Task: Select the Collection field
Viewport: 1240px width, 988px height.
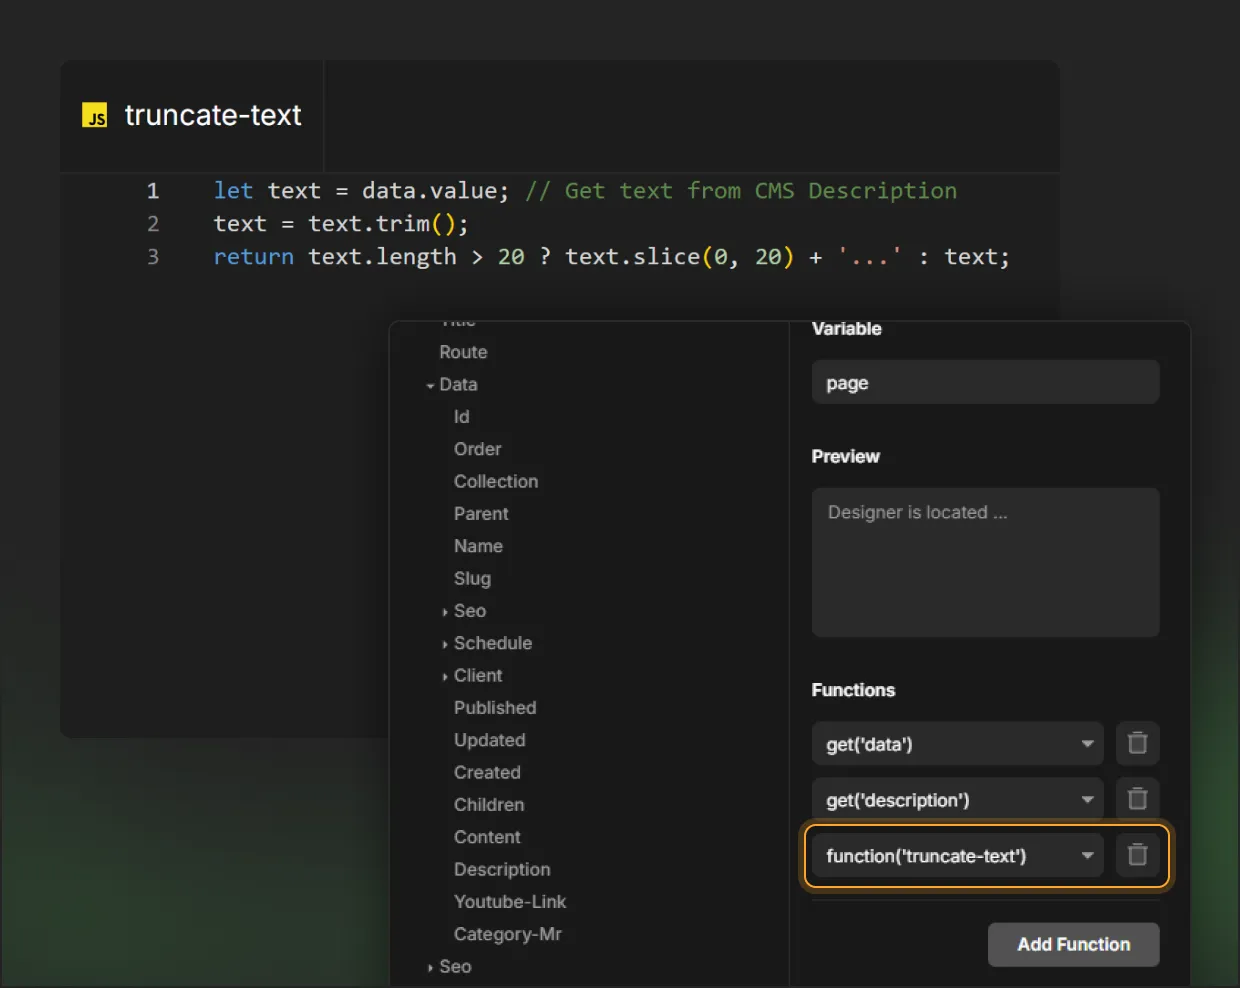Action: pyautogui.click(x=496, y=481)
